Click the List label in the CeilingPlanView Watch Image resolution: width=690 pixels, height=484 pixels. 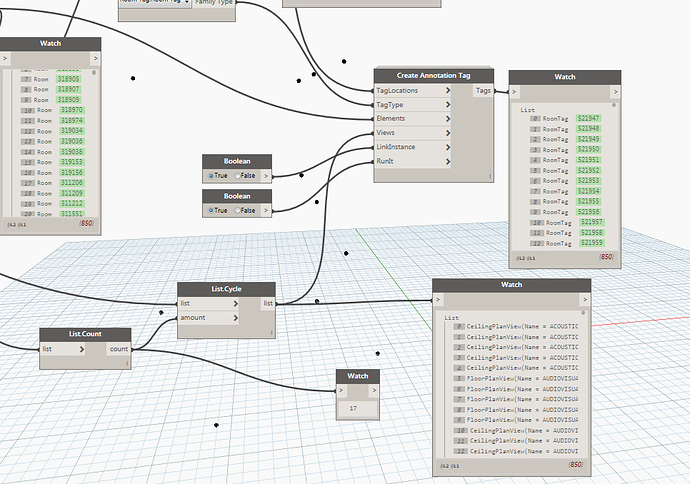451,318
